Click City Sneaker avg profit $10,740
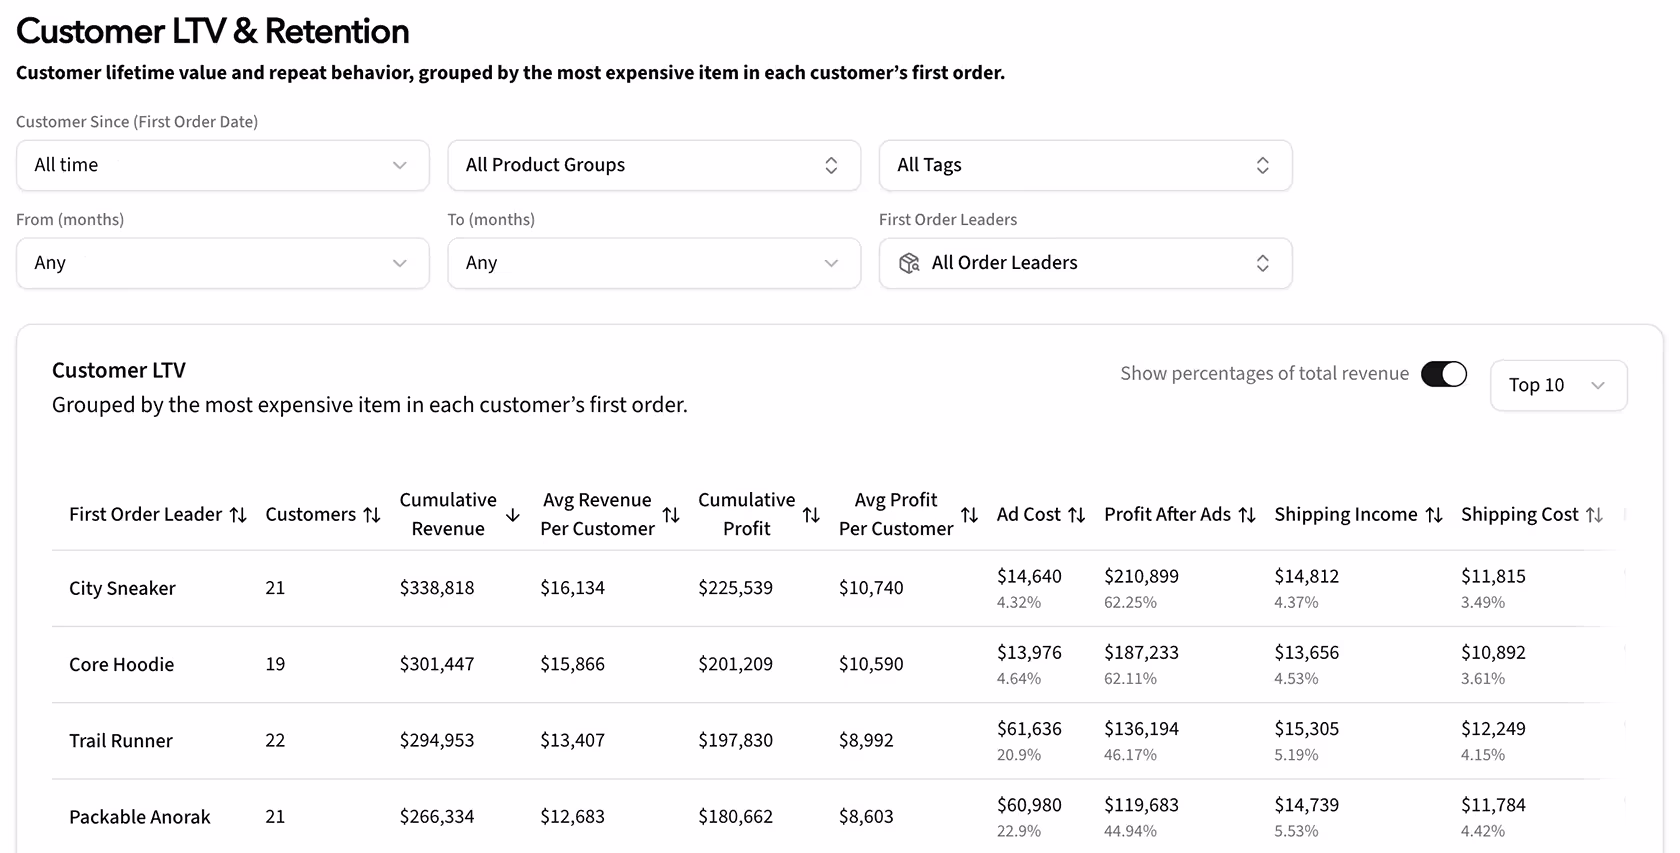The width and height of the screenshot is (1680, 853). 871,588
